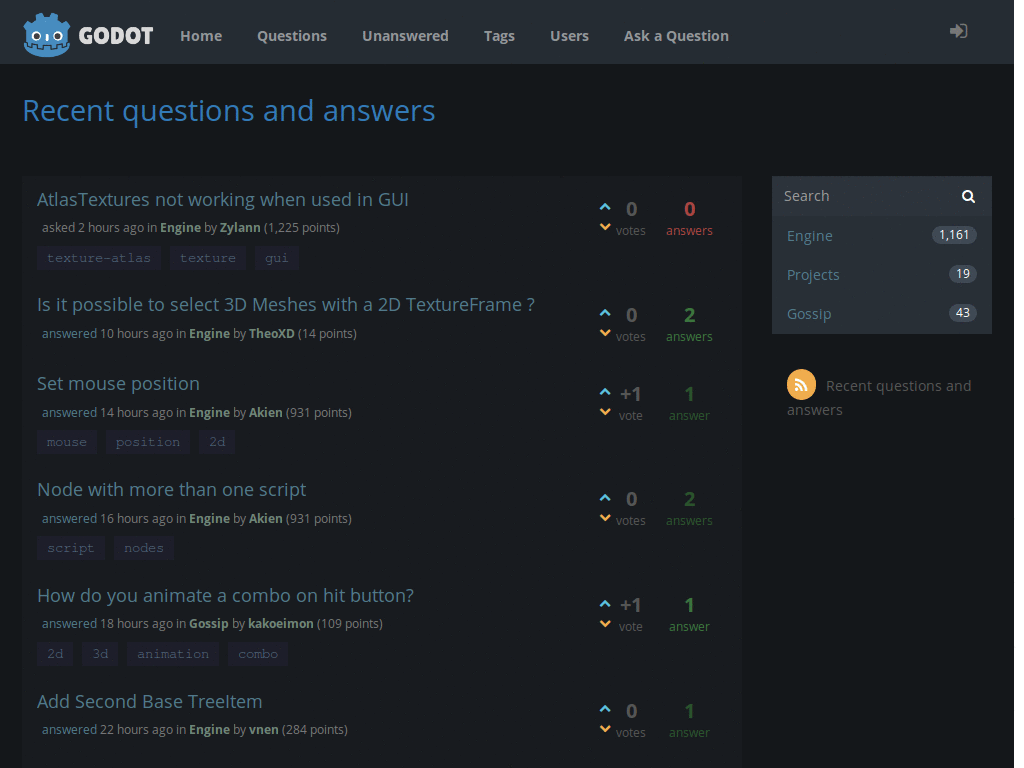Upvote Node with more than one script

(x=605, y=498)
